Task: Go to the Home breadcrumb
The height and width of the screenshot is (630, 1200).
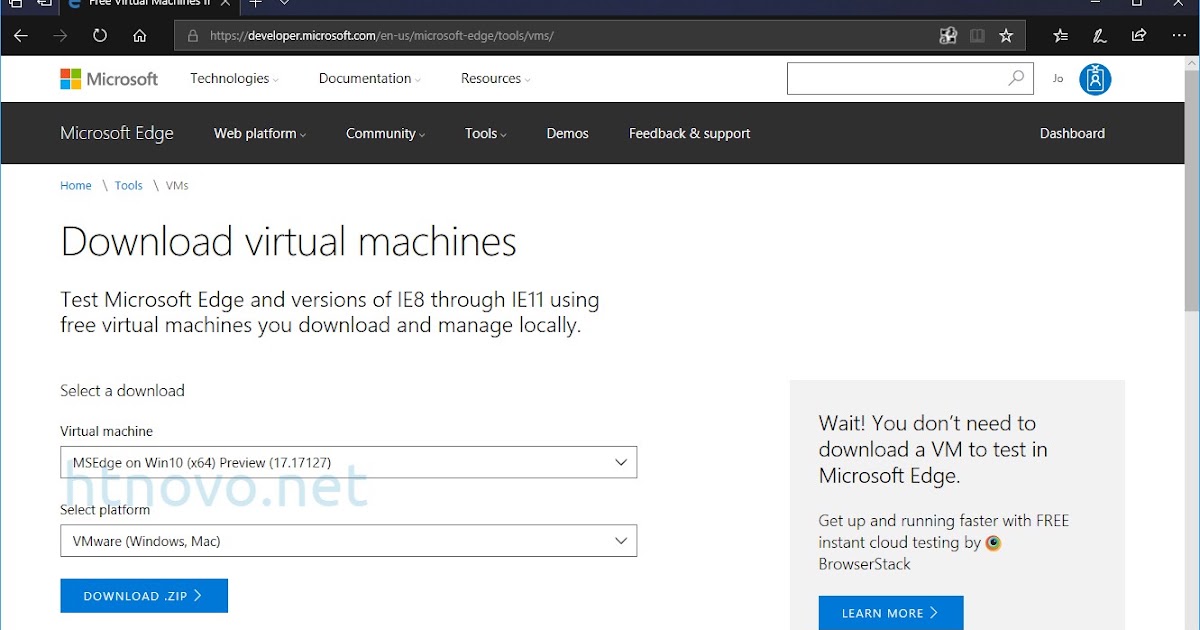Action: [x=76, y=186]
